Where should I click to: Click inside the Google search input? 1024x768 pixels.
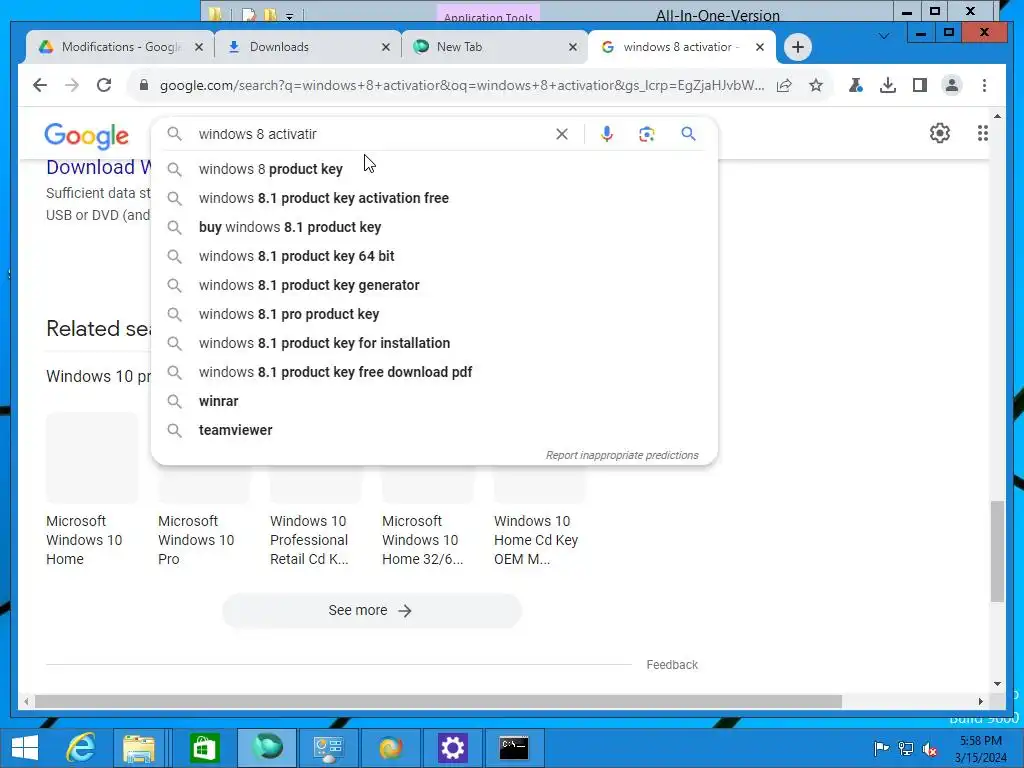372,134
